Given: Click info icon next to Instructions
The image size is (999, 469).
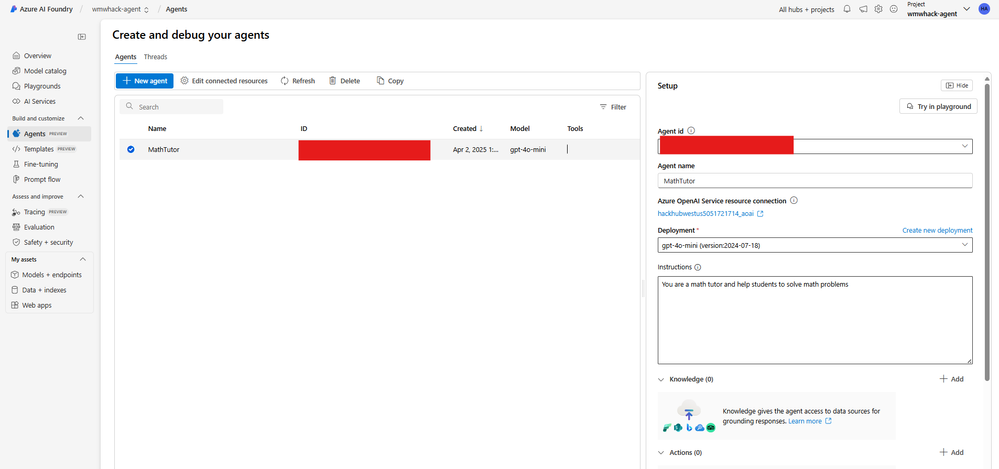Looking at the screenshot, I should [697, 267].
